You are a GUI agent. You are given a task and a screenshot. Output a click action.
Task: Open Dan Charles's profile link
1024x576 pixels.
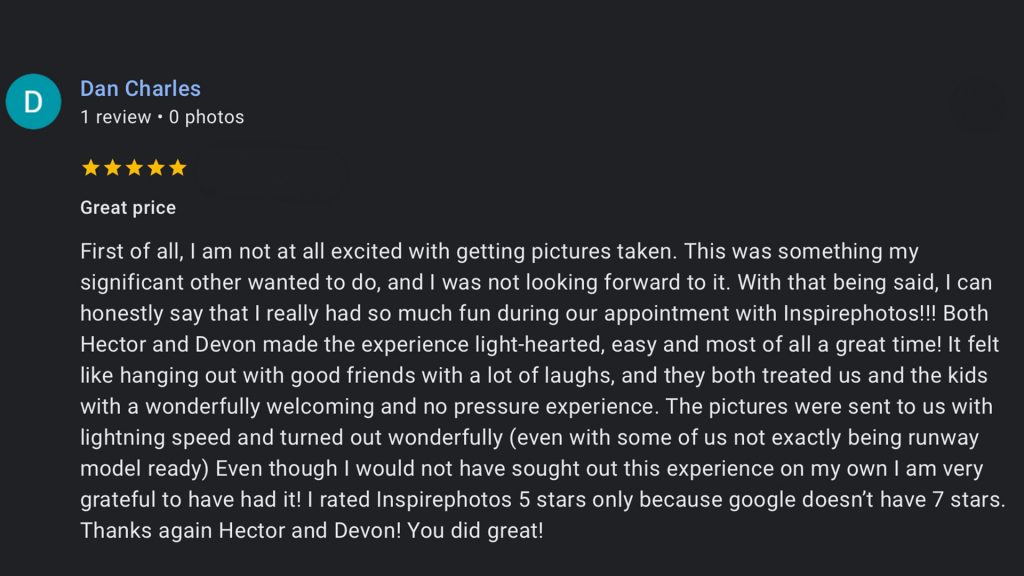[x=140, y=88]
